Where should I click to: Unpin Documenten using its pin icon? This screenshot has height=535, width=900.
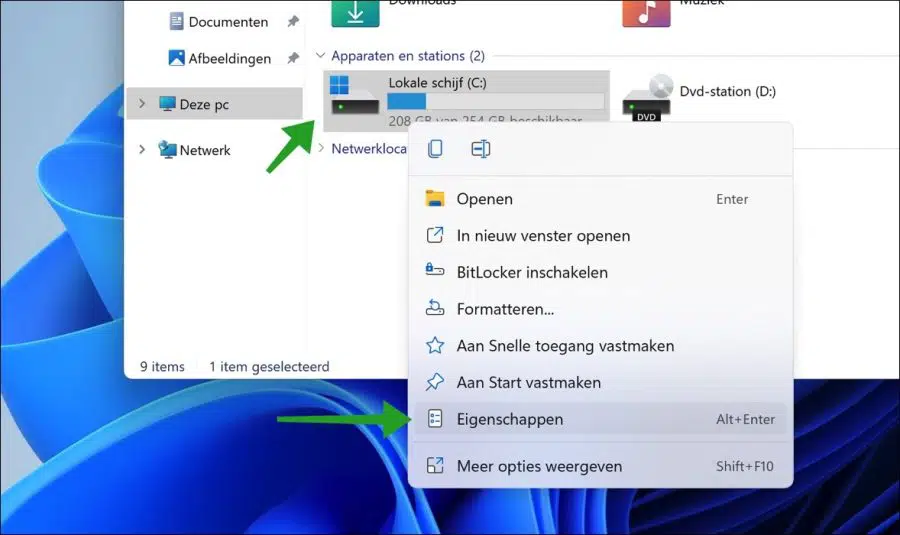click(293, 22)
